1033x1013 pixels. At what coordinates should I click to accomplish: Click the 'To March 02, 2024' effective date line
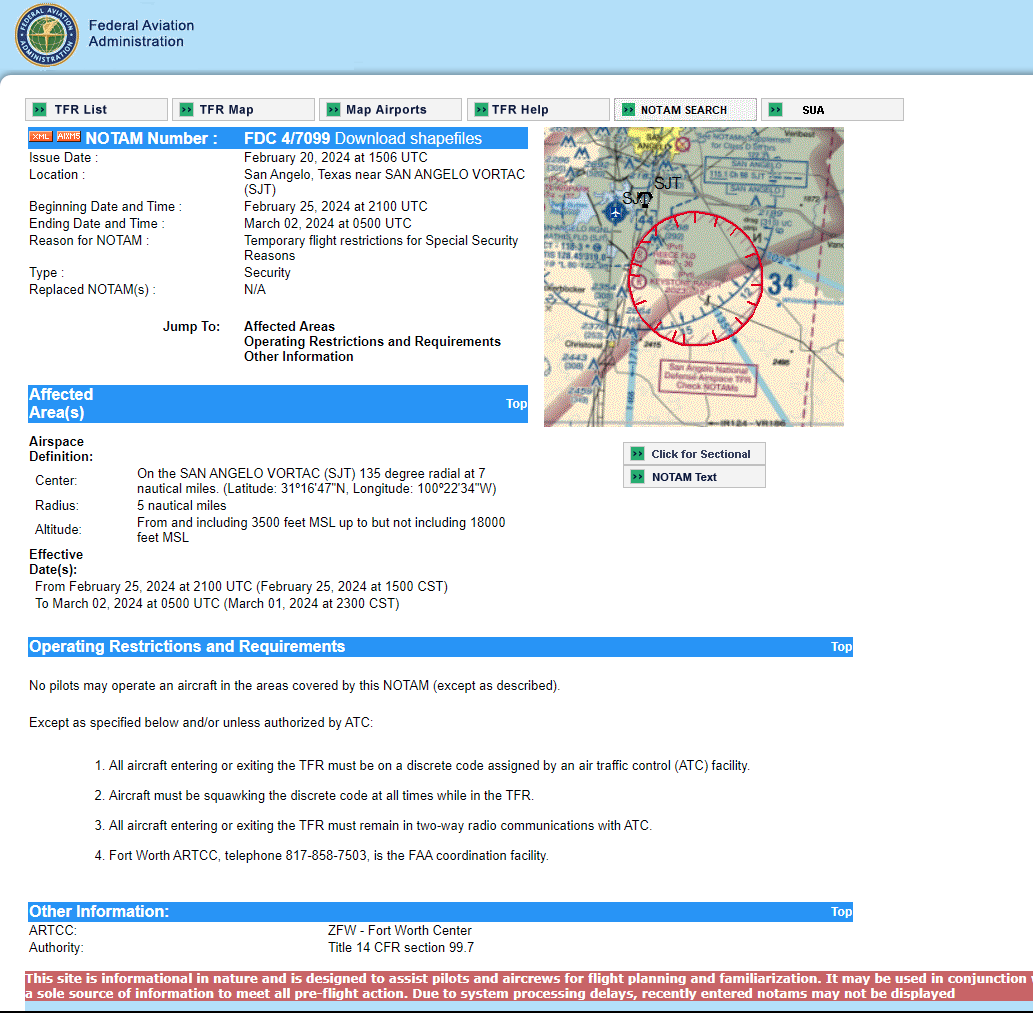tap(217, 604)
